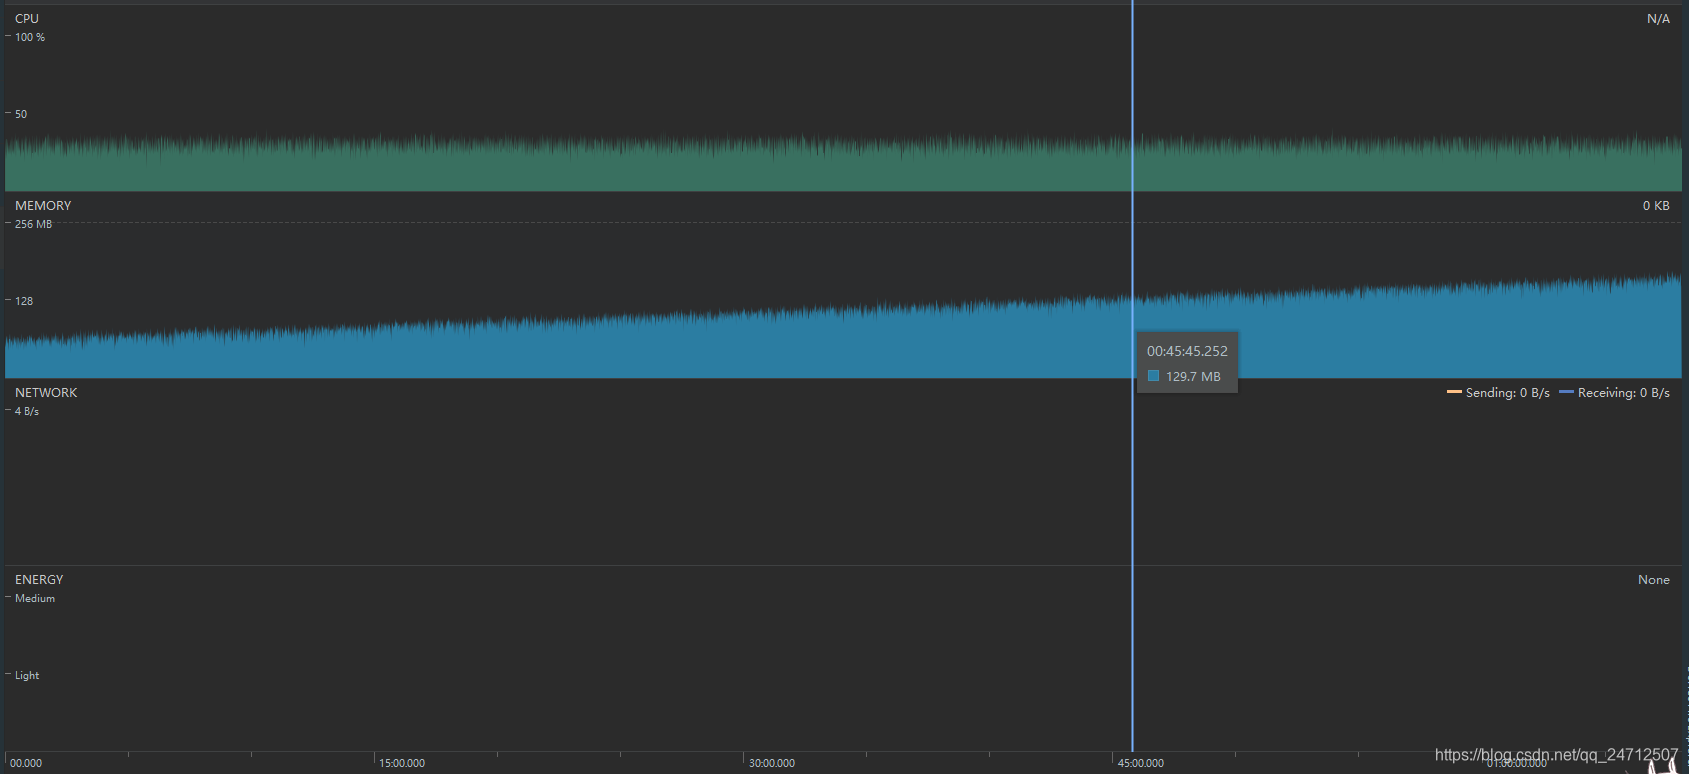Click the Light energy axis label

(27, 675)
